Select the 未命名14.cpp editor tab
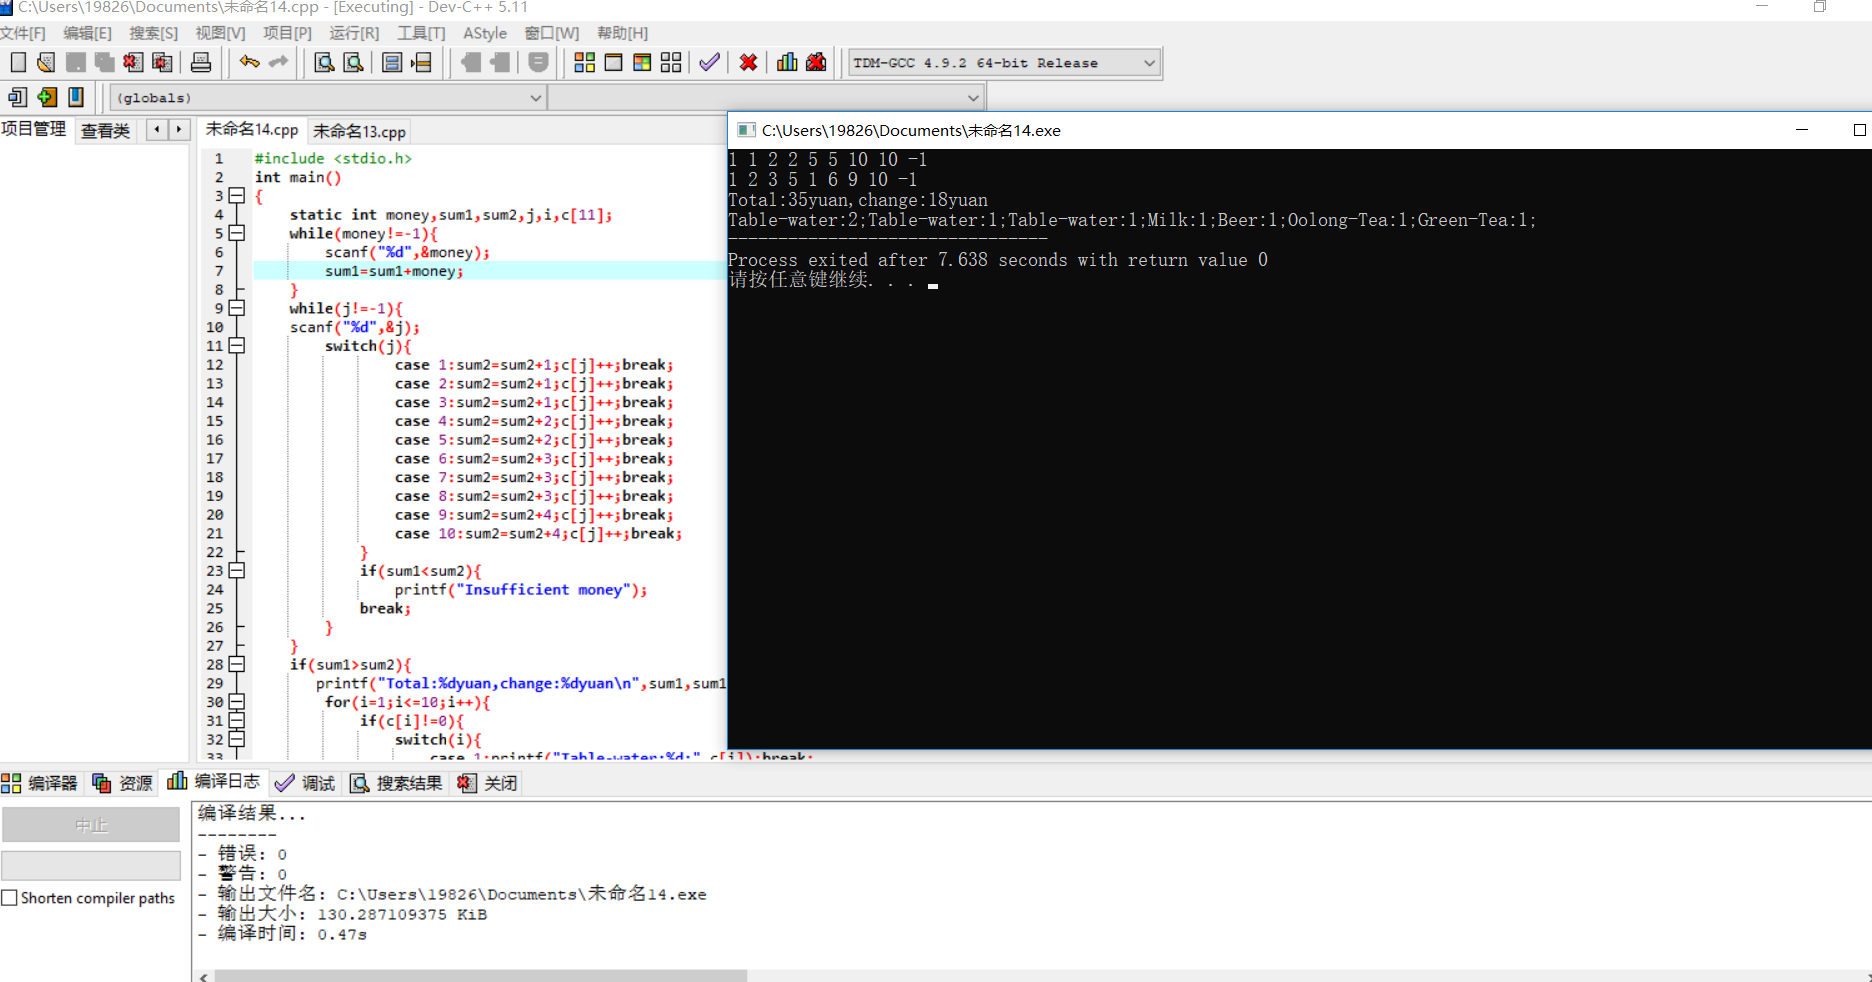Image resolution: width=1872 pixels, height=982 pixels. [x=252, y=130]
